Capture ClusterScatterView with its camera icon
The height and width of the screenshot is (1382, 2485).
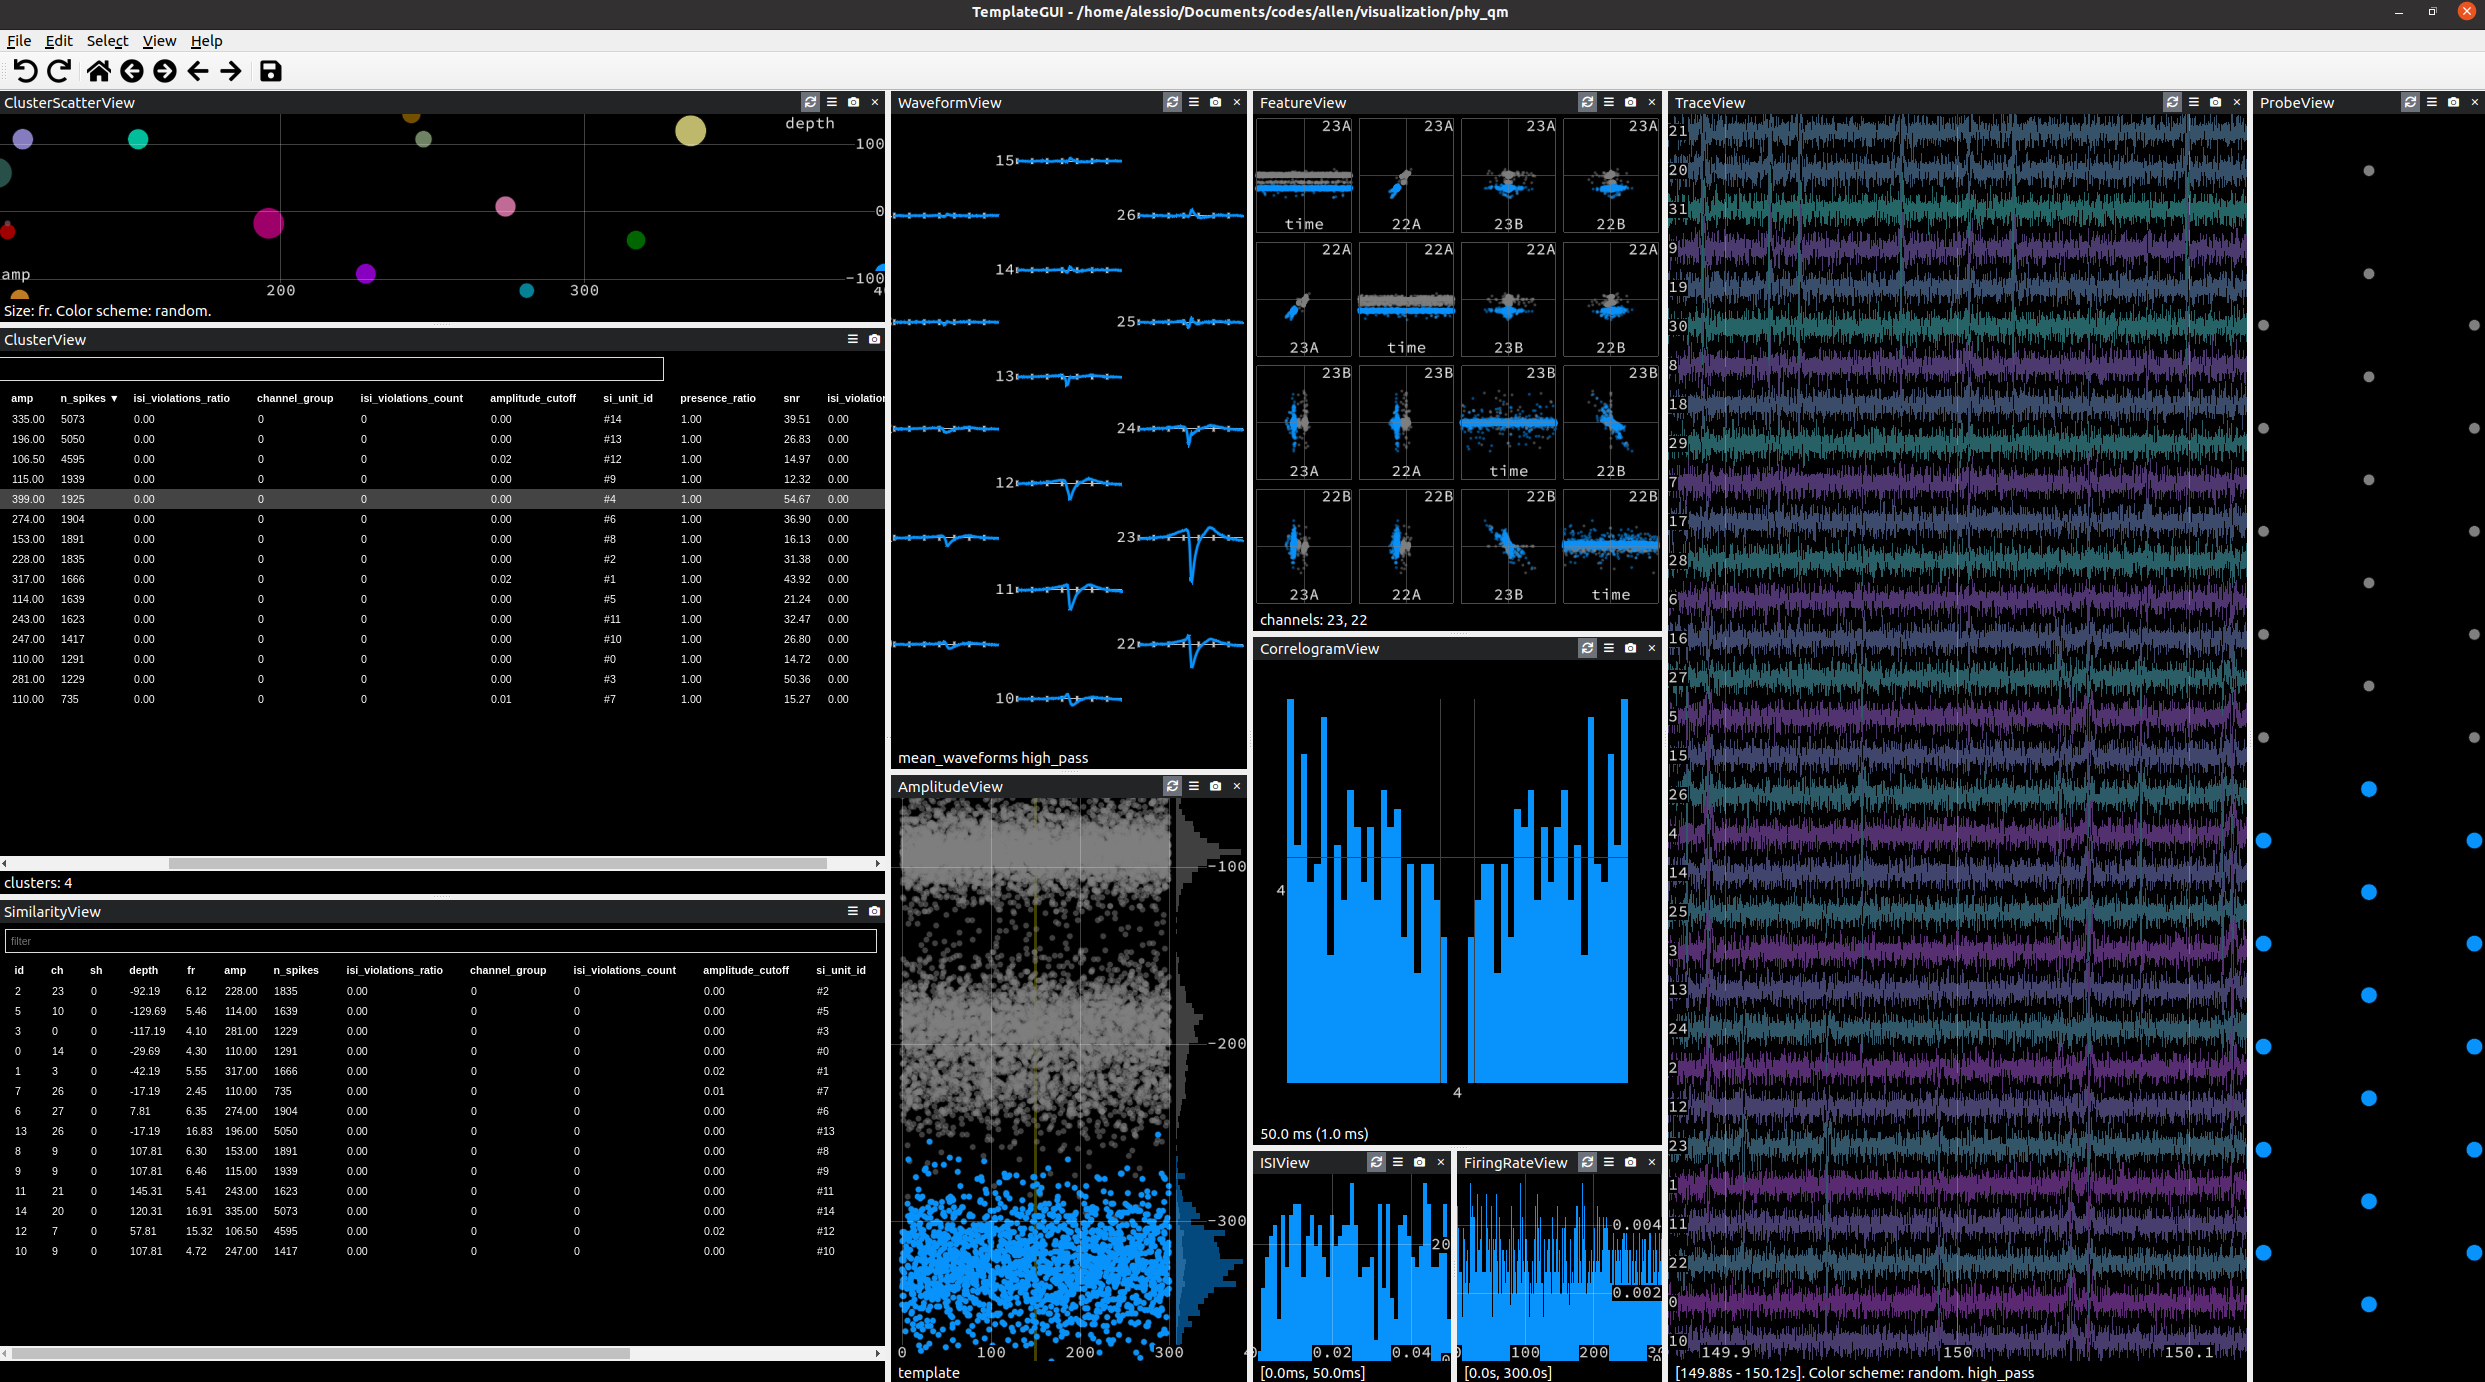(x=853, y=102)
